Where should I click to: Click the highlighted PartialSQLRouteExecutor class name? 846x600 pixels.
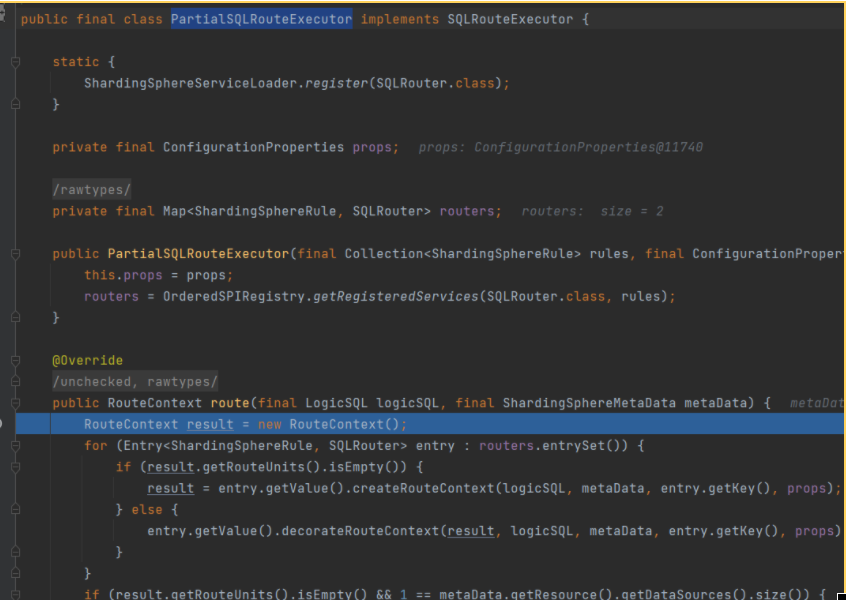(x=261, y=20)
